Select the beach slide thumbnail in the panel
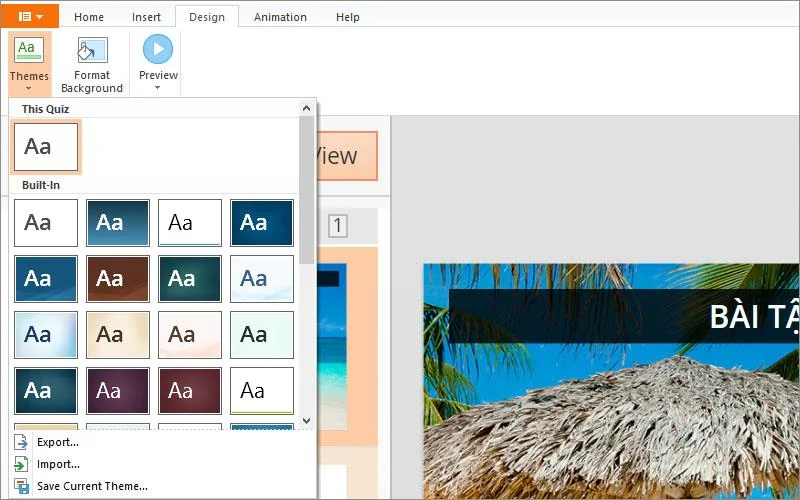This screenshot has width=800, height=500. (332, 346)
